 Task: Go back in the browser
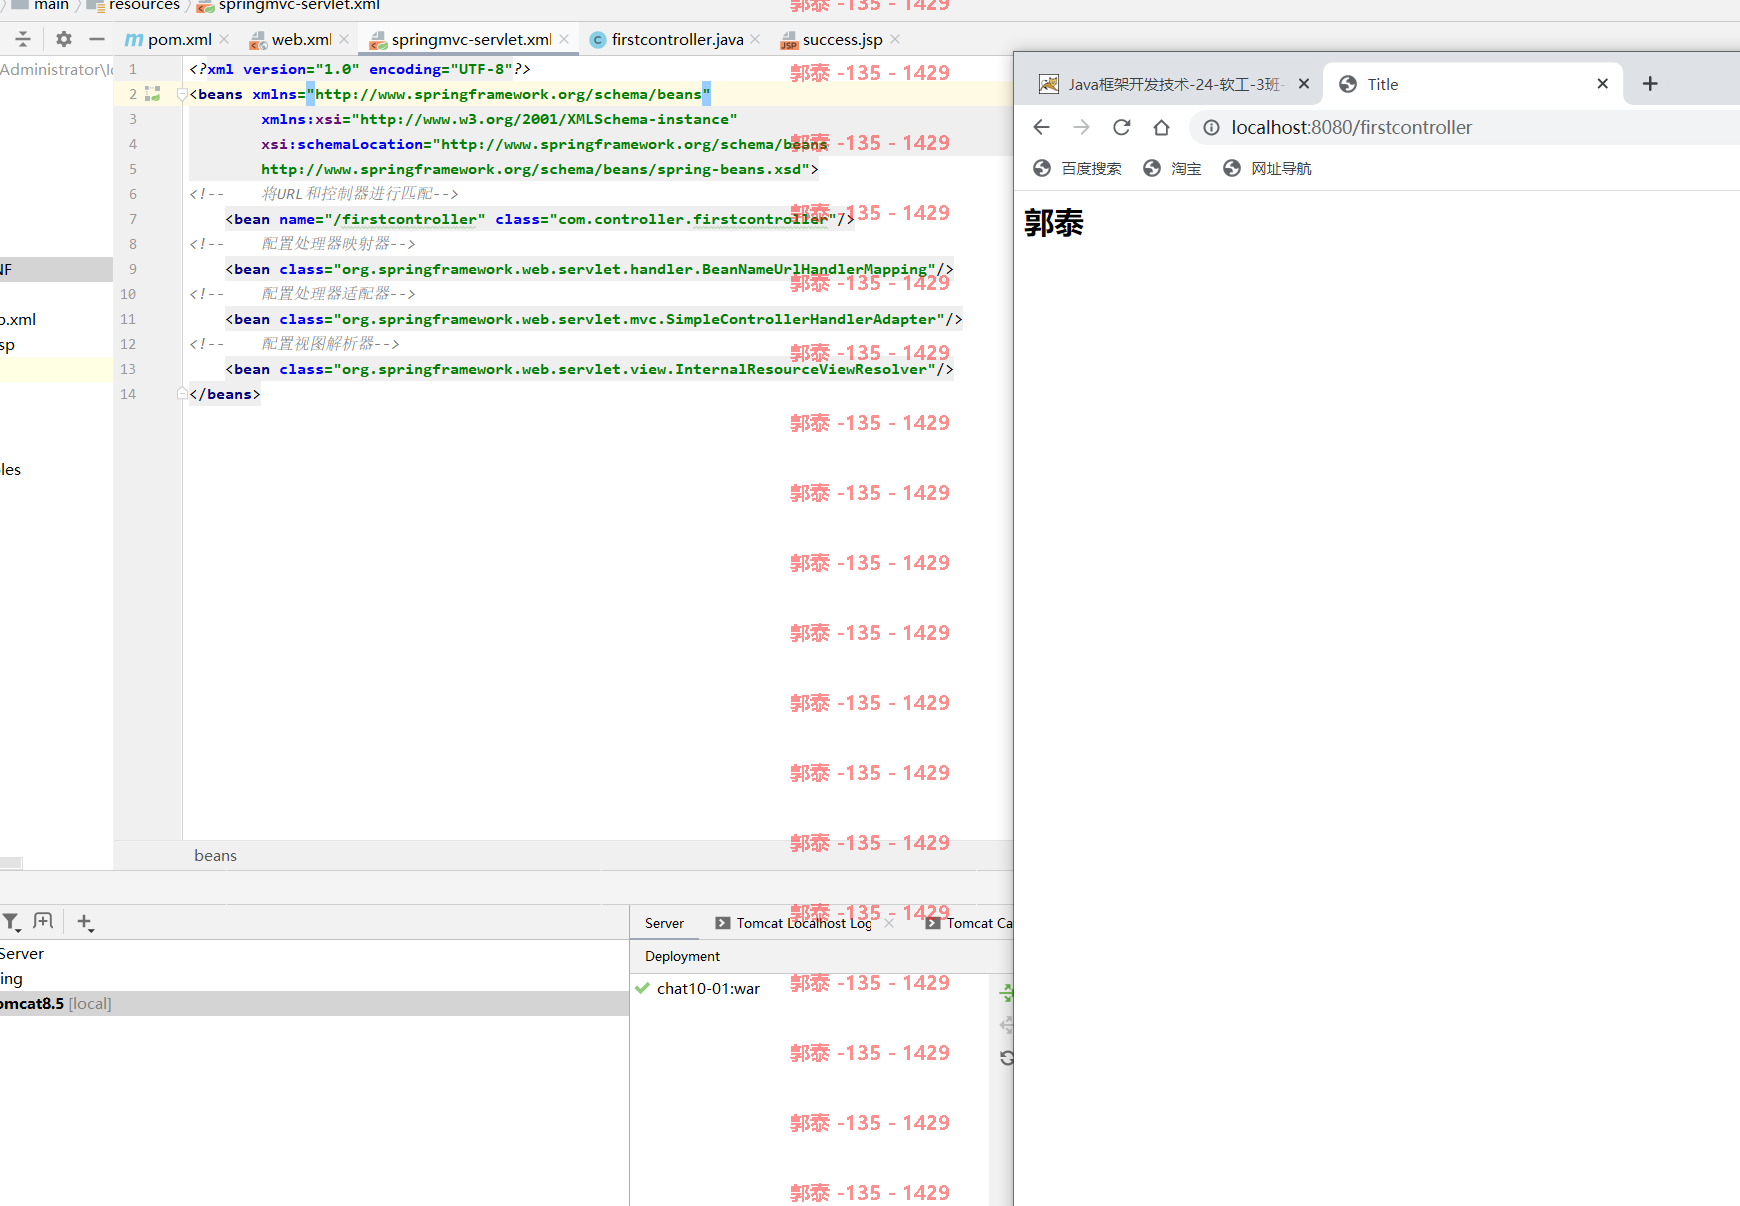tap(1041, 127)
